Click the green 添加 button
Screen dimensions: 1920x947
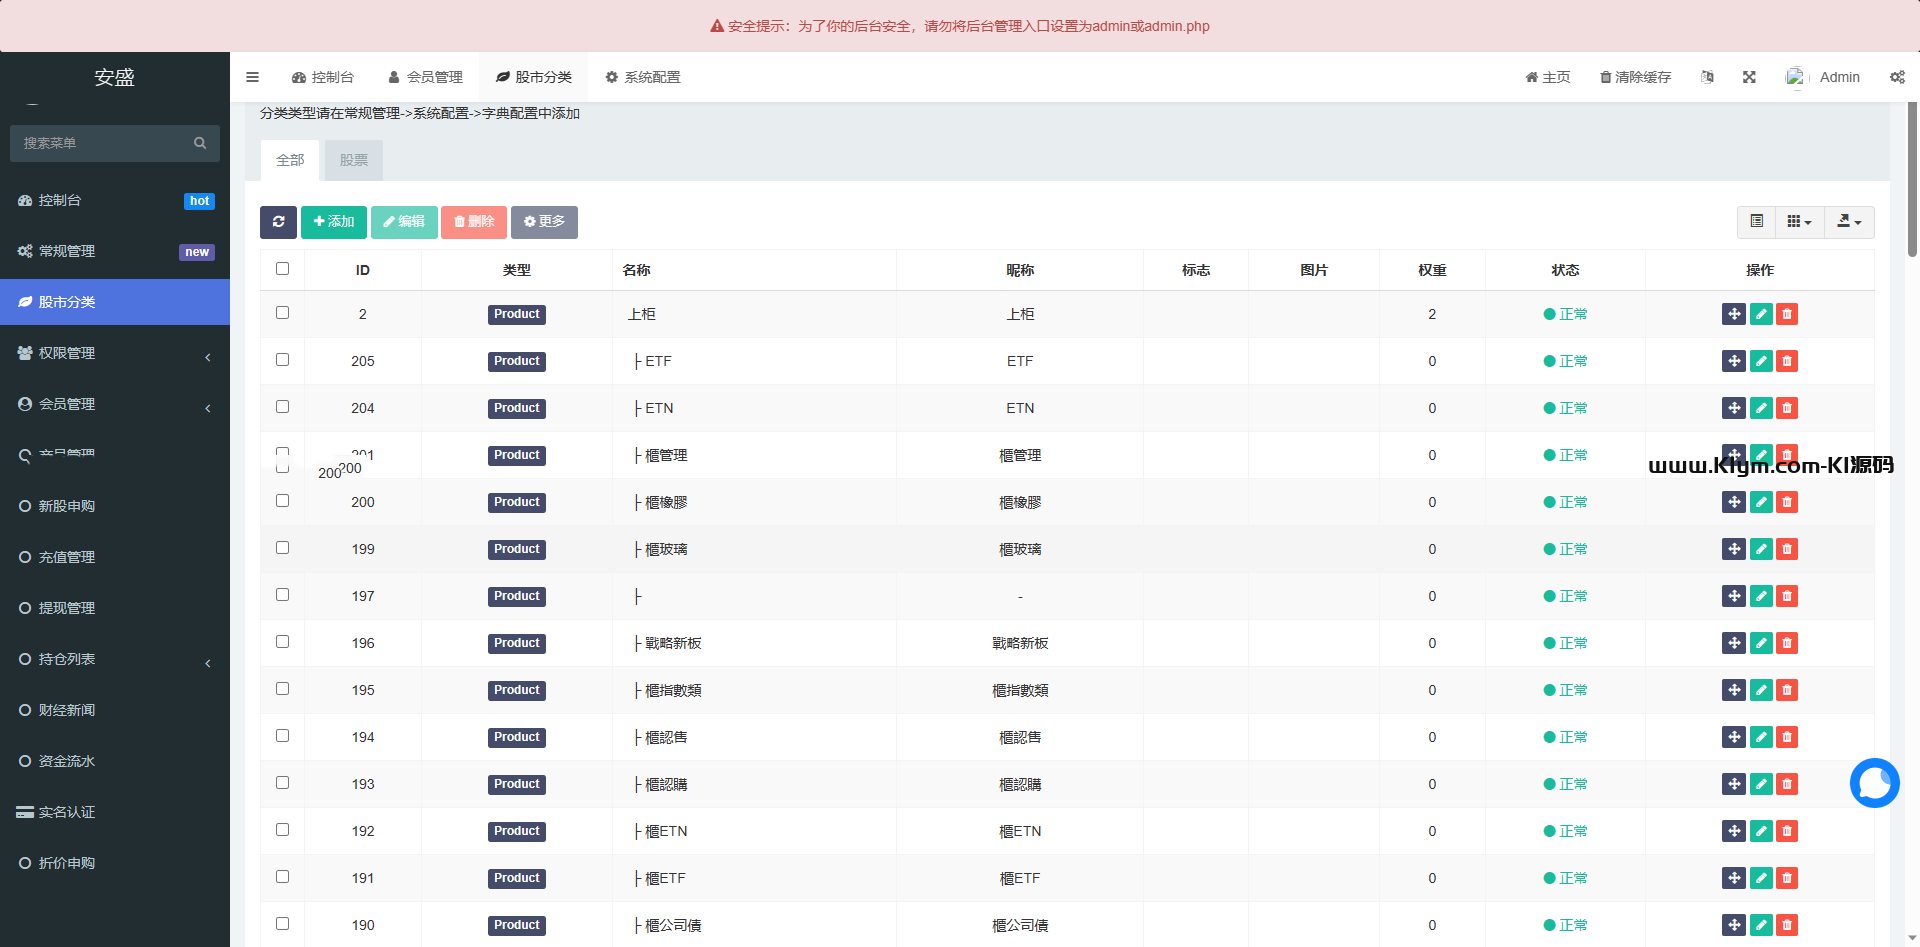(x=334, y=222)
